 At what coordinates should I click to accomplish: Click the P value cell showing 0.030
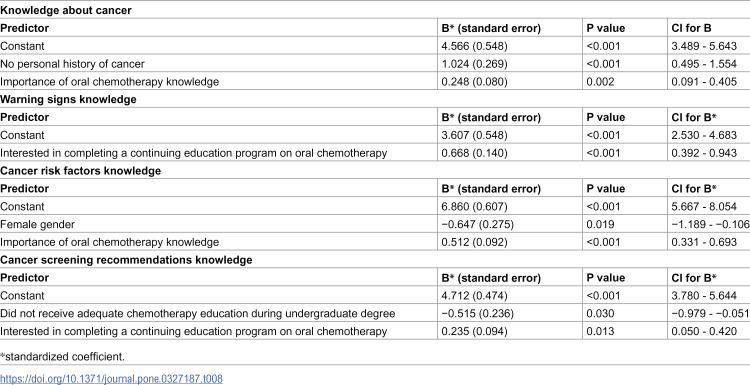(x=600, y=313)
